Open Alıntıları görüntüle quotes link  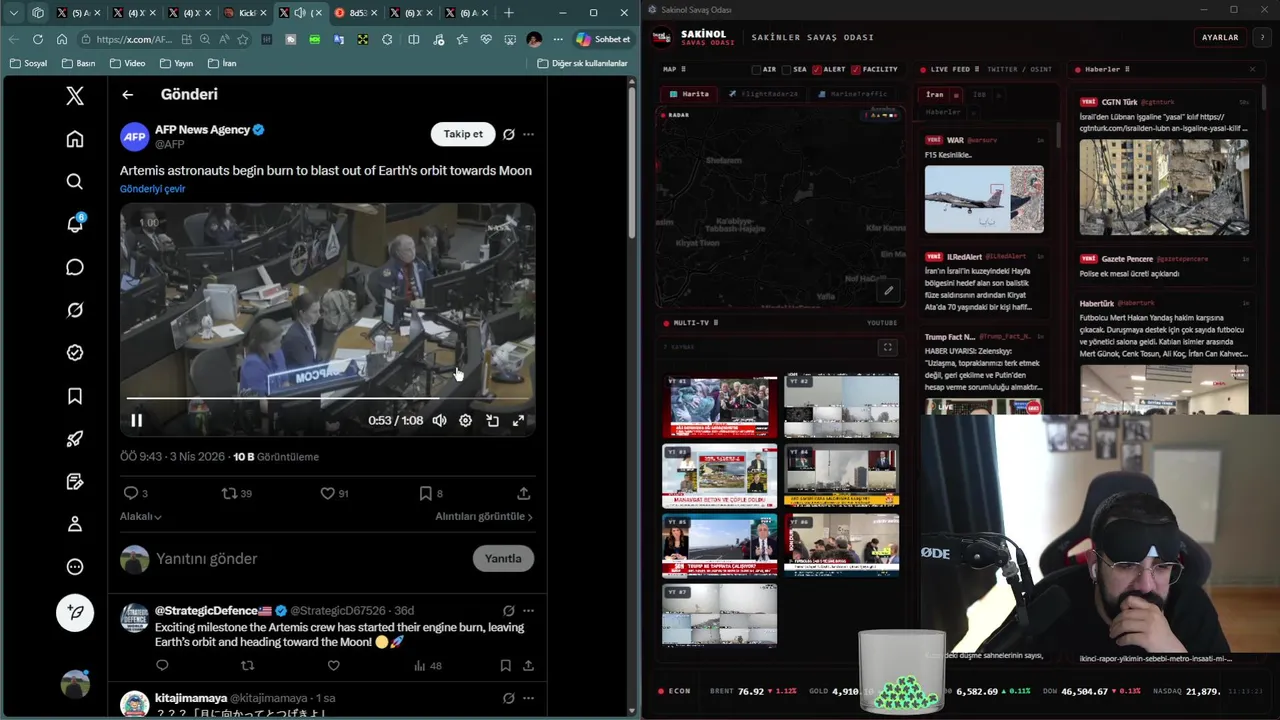(x=484, y=516)
